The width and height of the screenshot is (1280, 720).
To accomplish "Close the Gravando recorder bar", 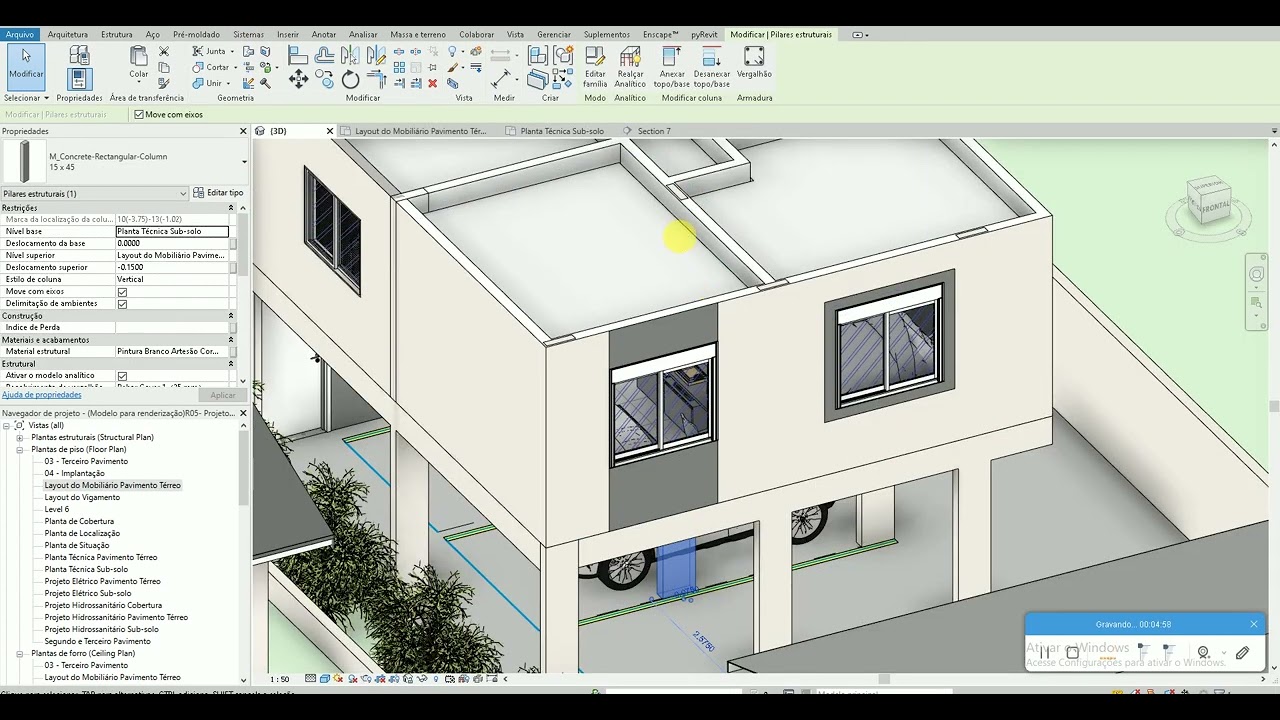I will coord(1254,624).
